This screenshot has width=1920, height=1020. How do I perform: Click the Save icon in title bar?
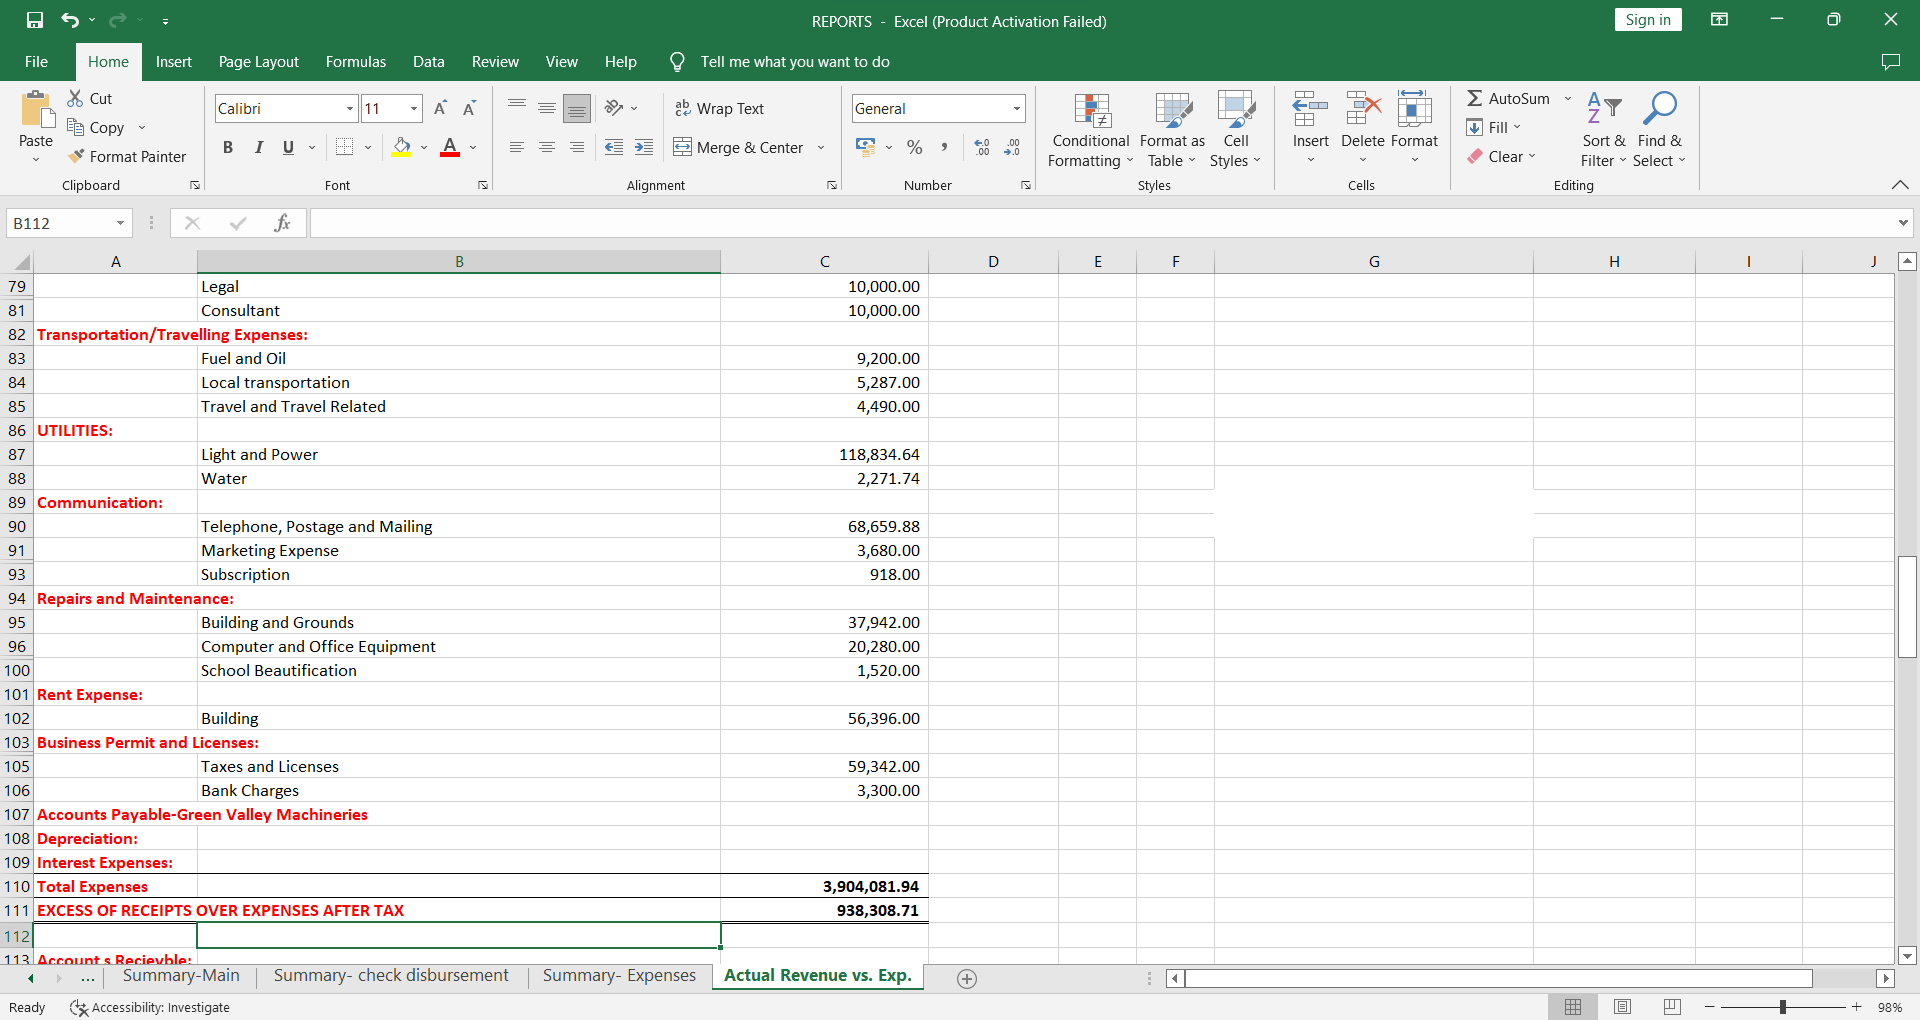point(35,20)
